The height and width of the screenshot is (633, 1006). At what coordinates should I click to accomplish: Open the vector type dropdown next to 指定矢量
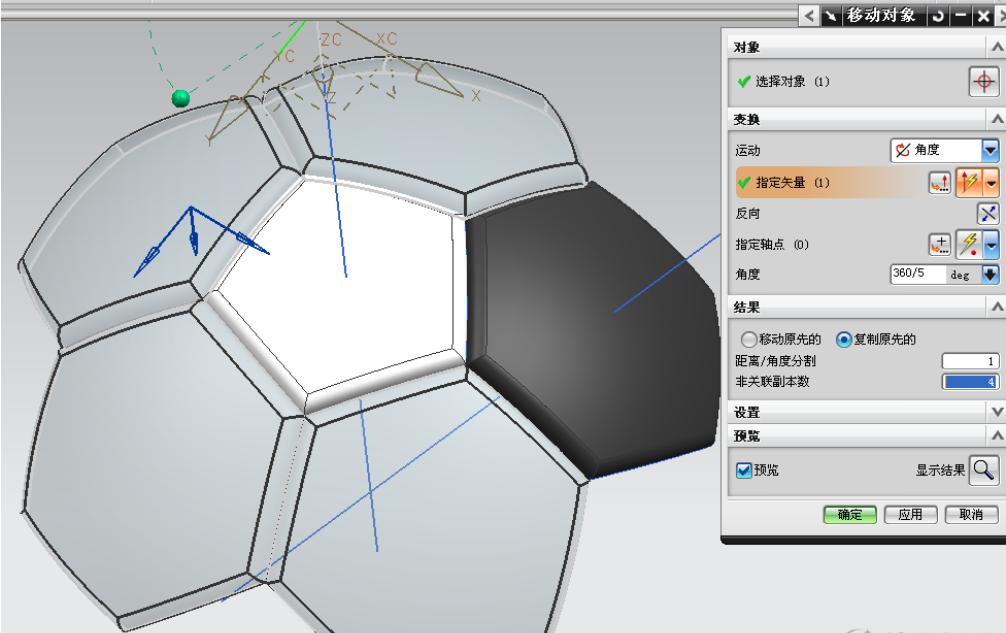click(991, 181)
